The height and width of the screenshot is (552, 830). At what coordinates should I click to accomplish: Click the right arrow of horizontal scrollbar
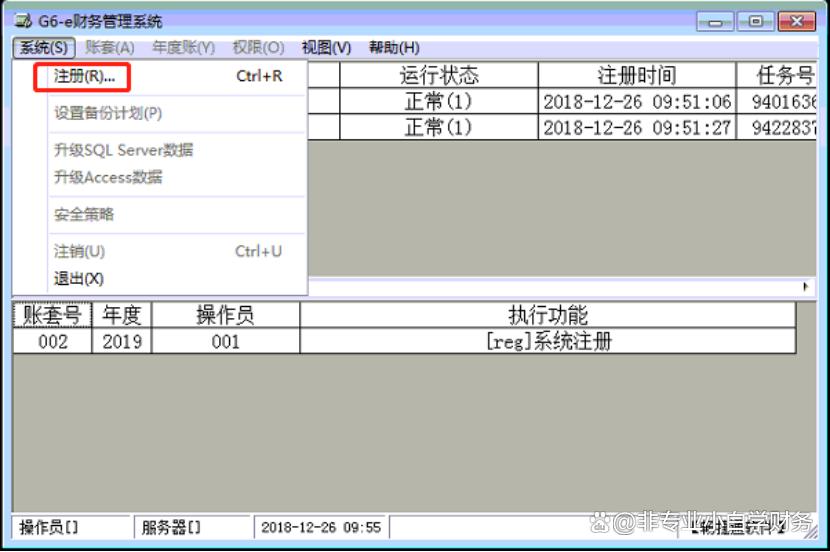point(805,286)
